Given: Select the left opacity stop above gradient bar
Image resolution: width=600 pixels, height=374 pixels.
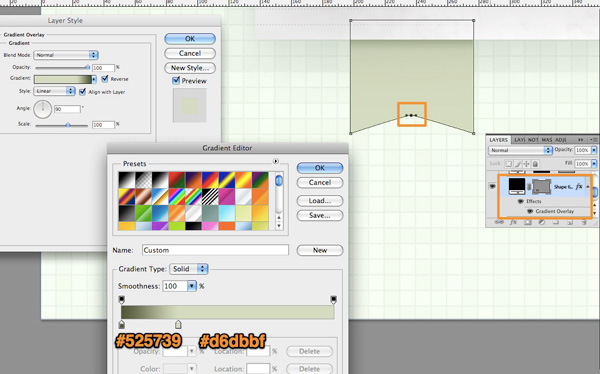Looking at the screenshot, I should (x=122, y=299).
